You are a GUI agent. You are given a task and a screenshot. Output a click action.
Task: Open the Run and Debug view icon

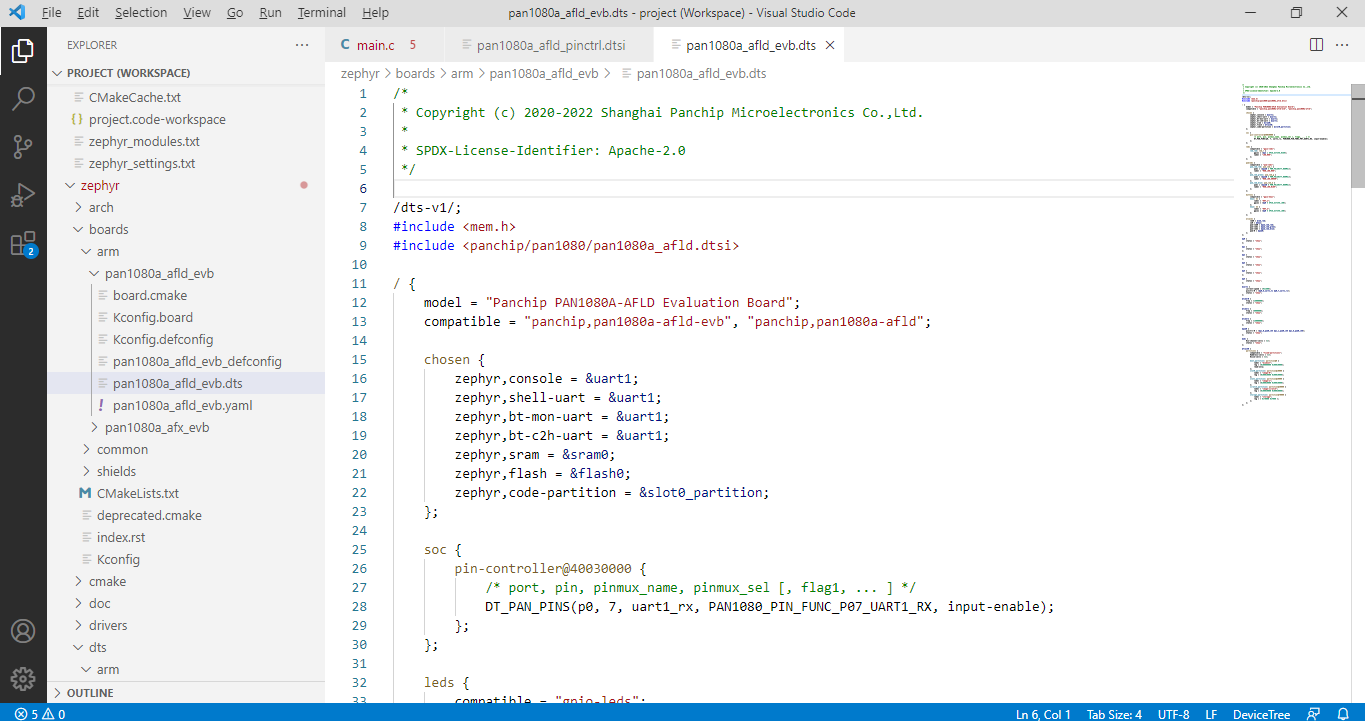pyautogui.click(x=23, y=195)
